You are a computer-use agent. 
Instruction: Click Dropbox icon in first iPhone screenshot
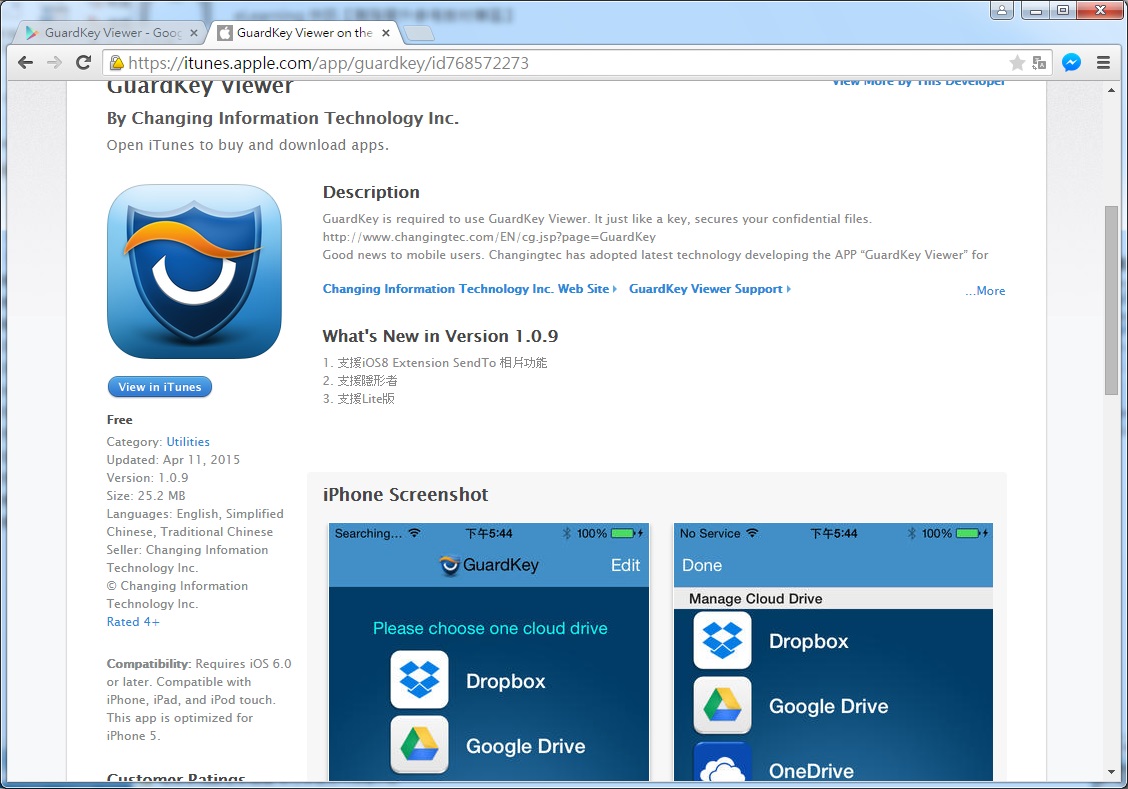pos(419,680)
